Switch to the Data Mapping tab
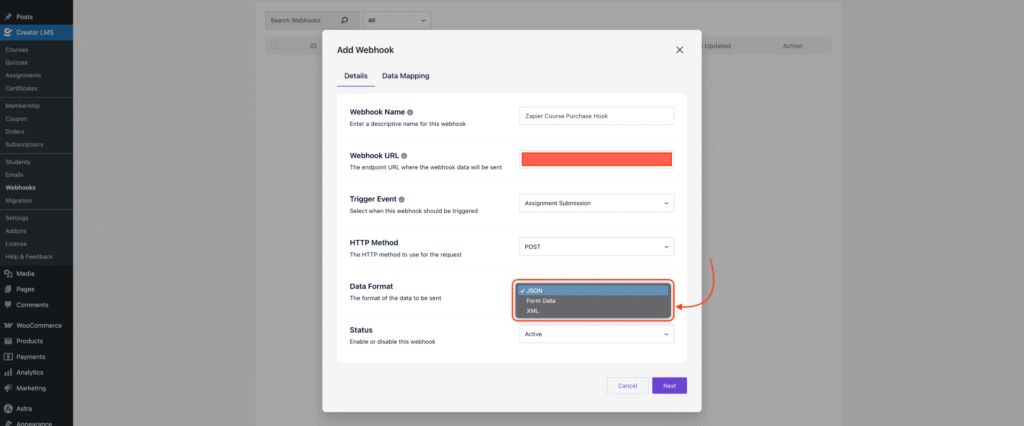 point(405,76)
